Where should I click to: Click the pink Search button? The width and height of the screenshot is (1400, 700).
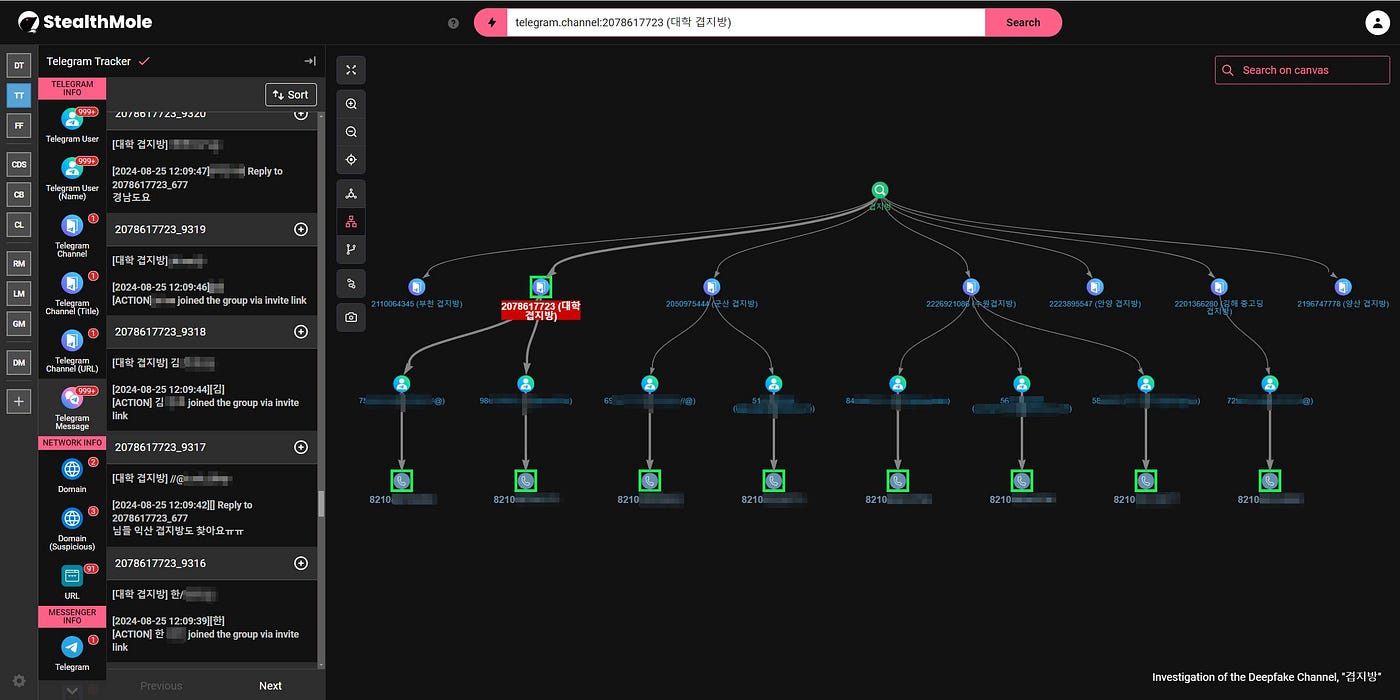point(1023,22)
